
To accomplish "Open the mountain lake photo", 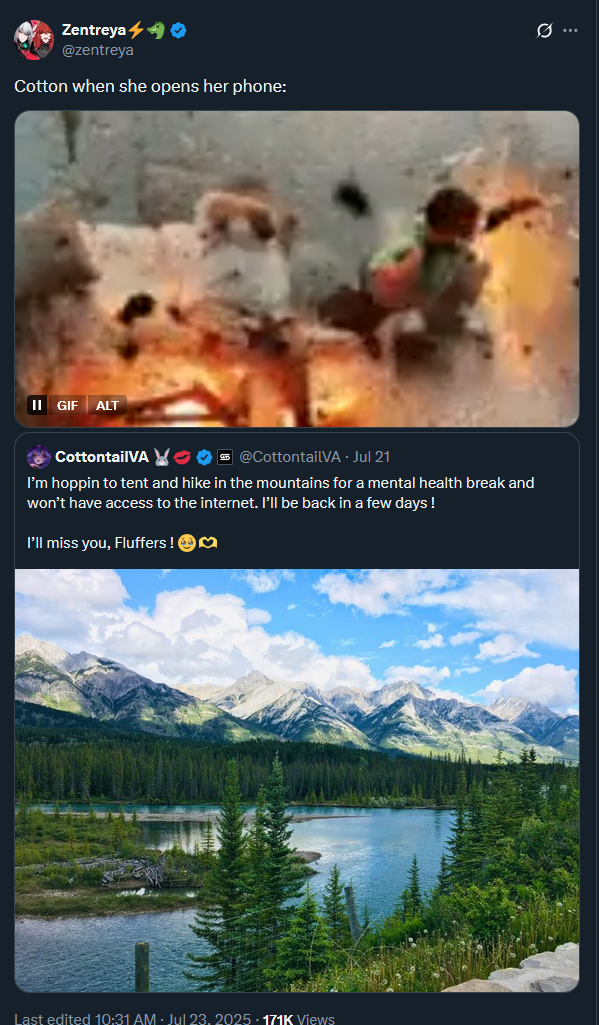I will 297,781.
